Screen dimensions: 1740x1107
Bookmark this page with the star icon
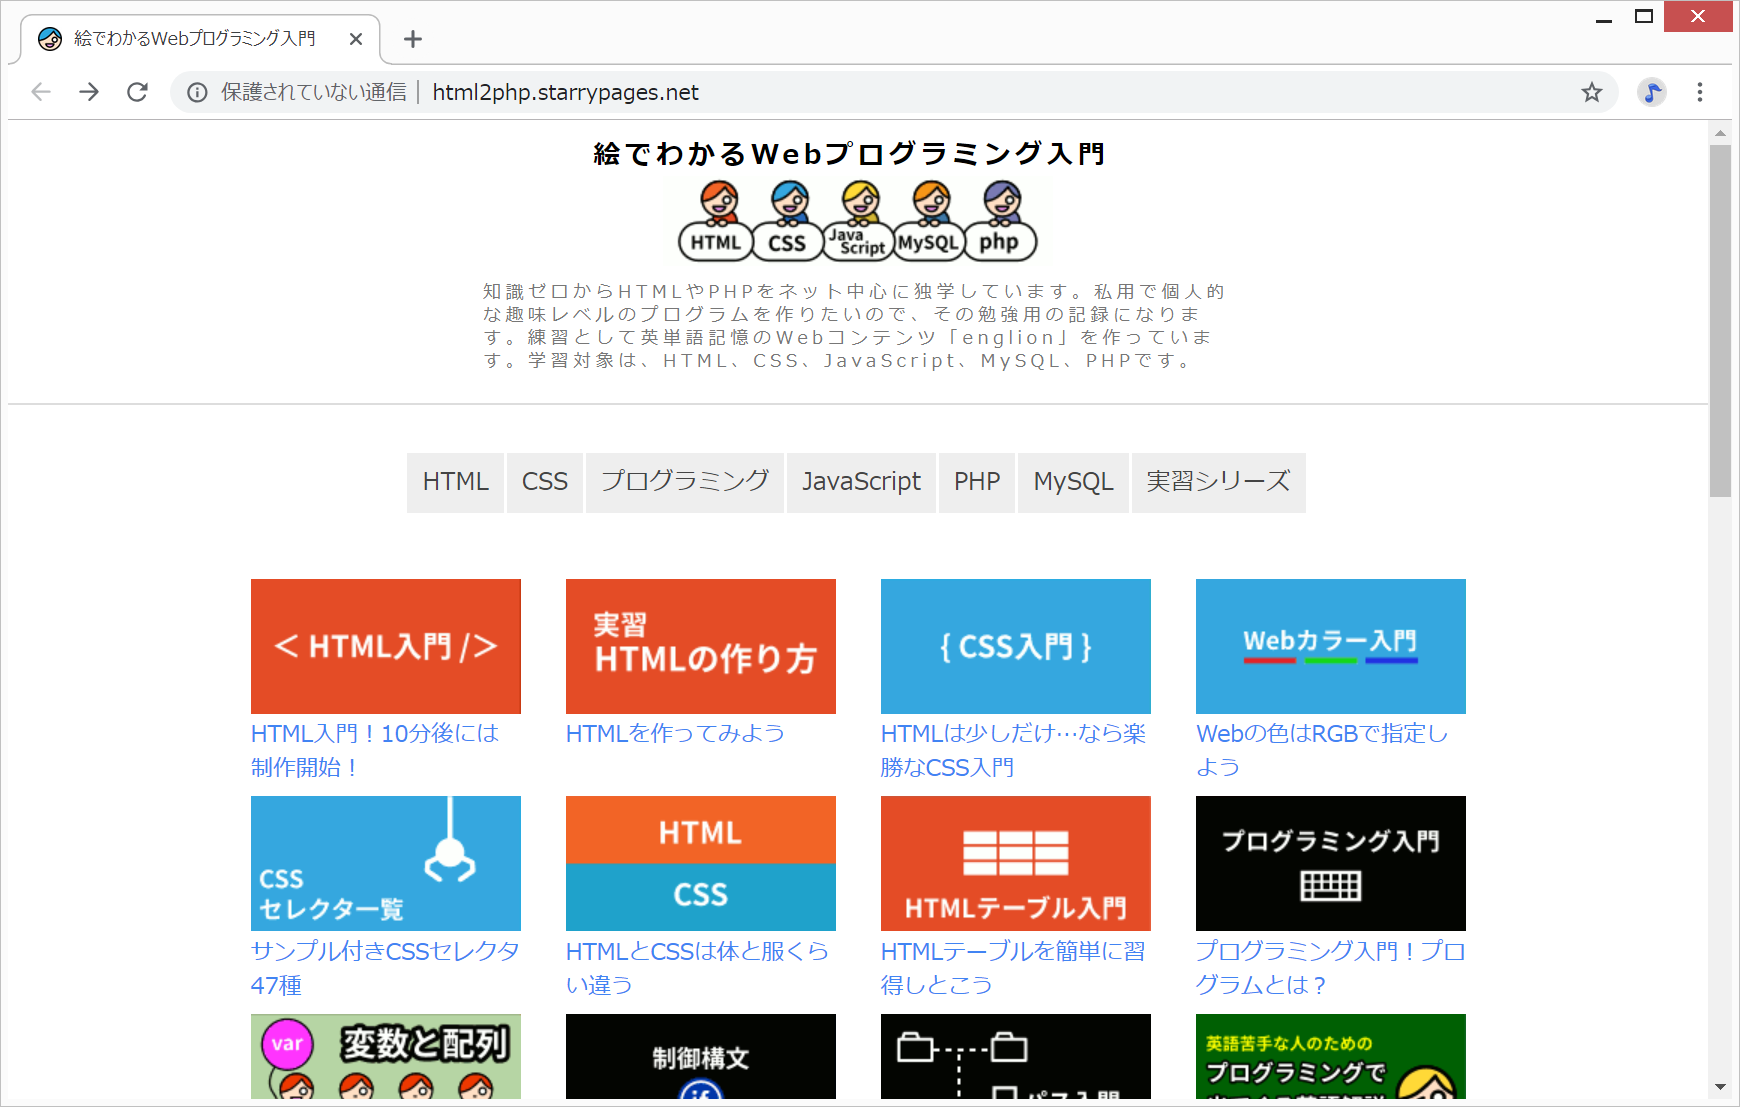pyautogui.click(x=1591, y=92)
